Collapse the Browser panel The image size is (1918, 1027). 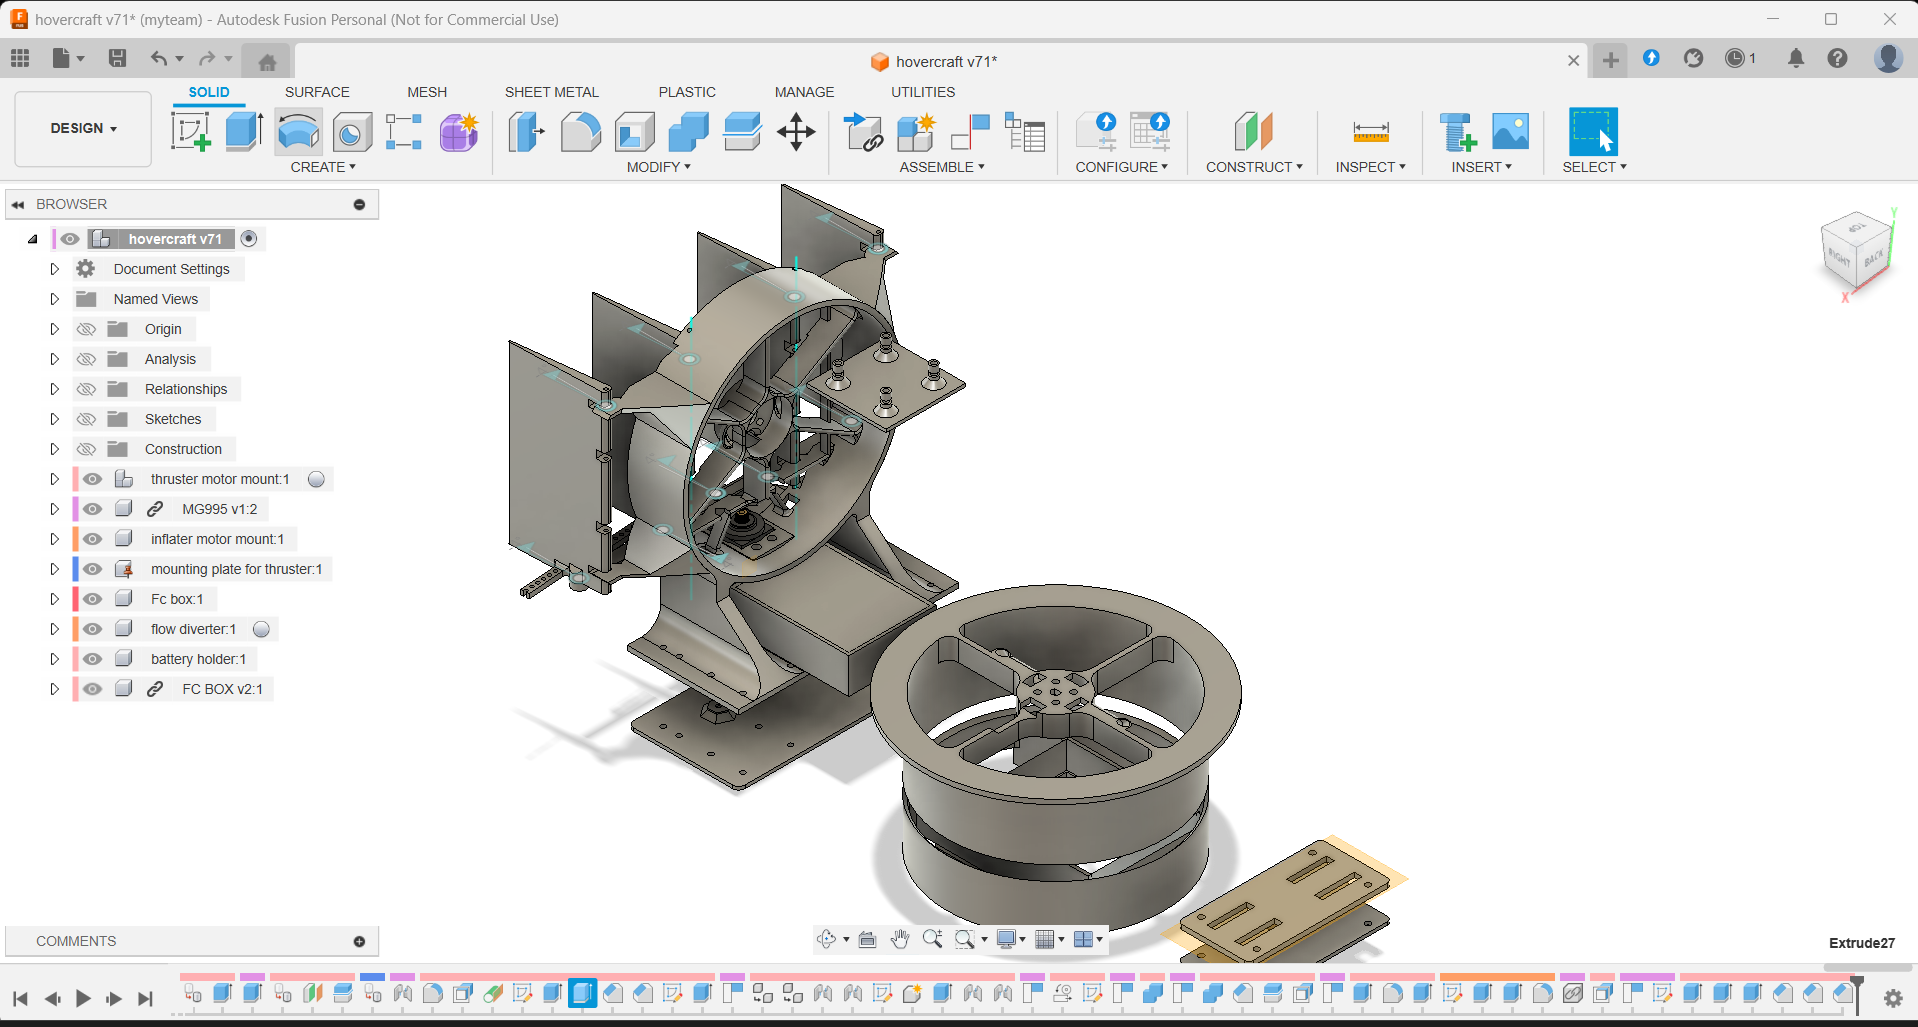click(x=18, y=204)
